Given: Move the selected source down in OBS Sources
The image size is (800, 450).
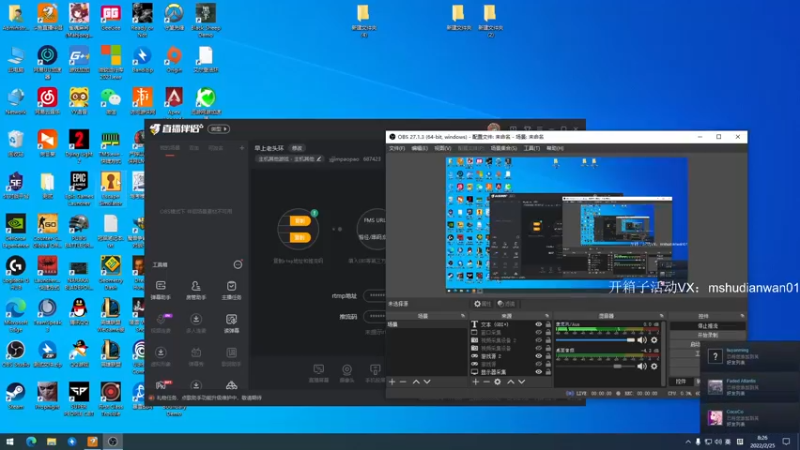Looking at the screenshot, I should tap(521, 382).
